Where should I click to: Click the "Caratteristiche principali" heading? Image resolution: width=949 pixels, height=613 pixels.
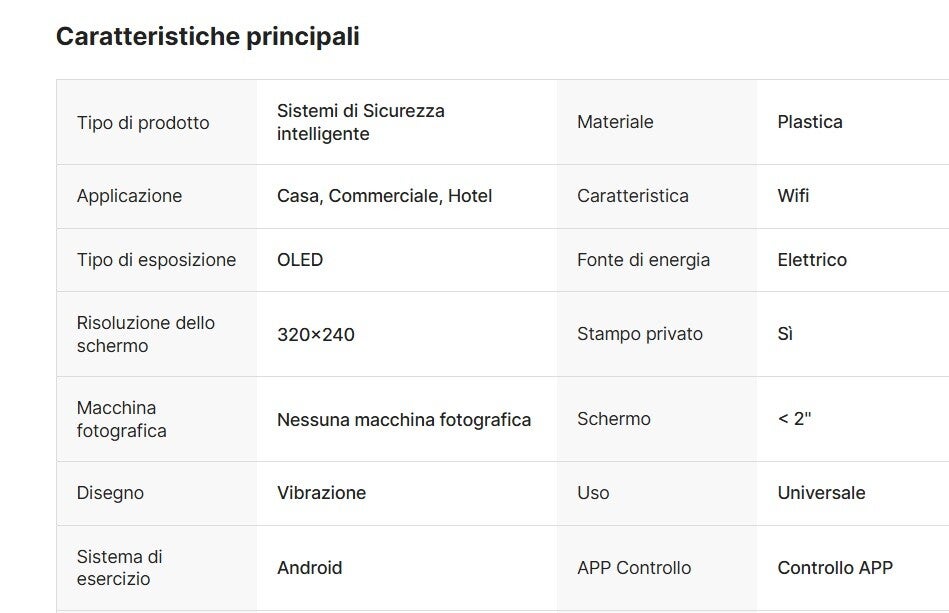click(207, 37)
